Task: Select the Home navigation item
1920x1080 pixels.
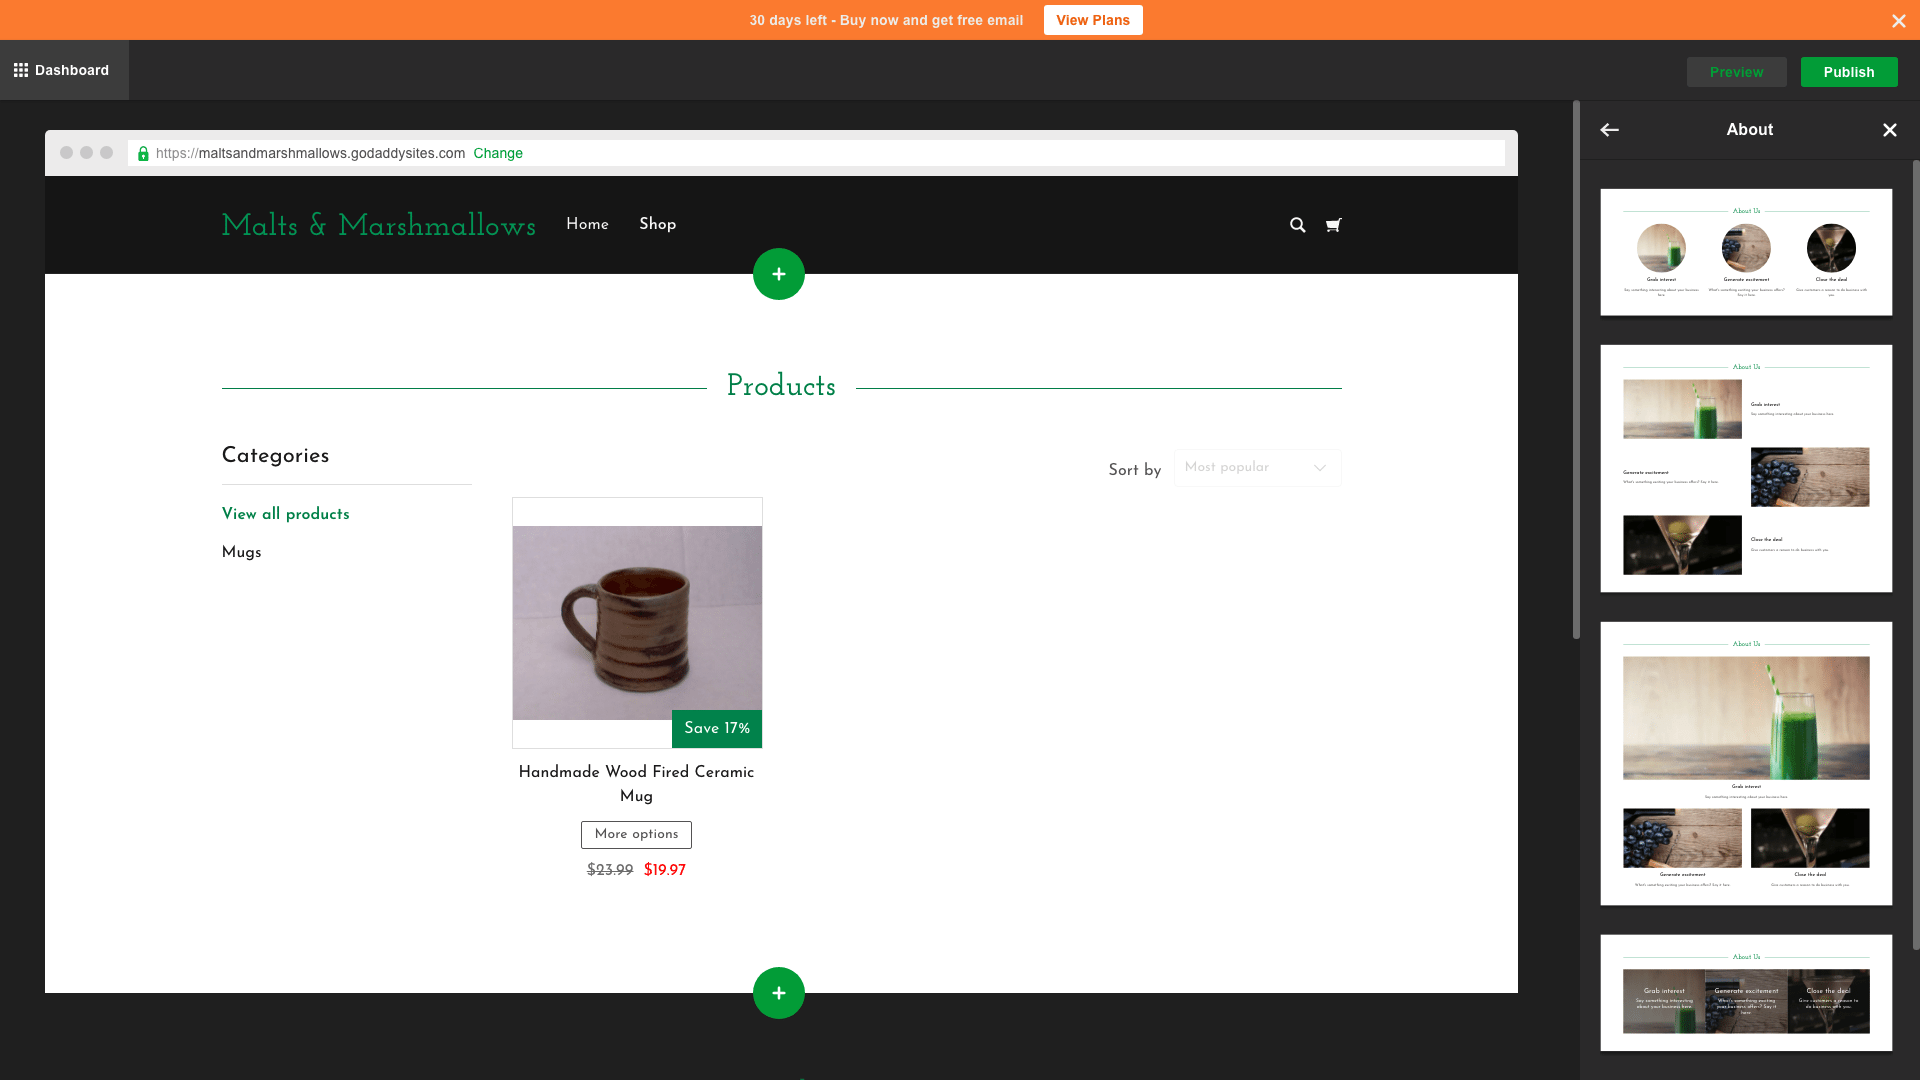Action: tap(587, 224)
